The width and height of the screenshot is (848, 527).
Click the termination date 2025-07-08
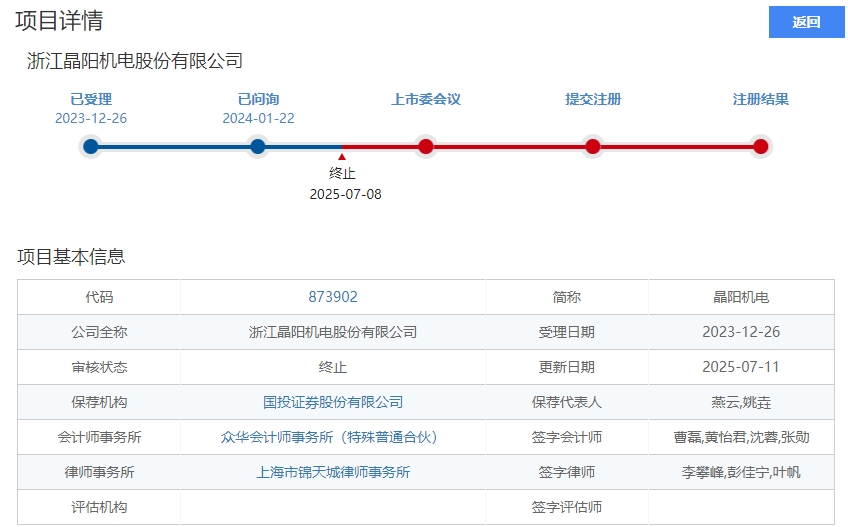[x=346, y=194]
